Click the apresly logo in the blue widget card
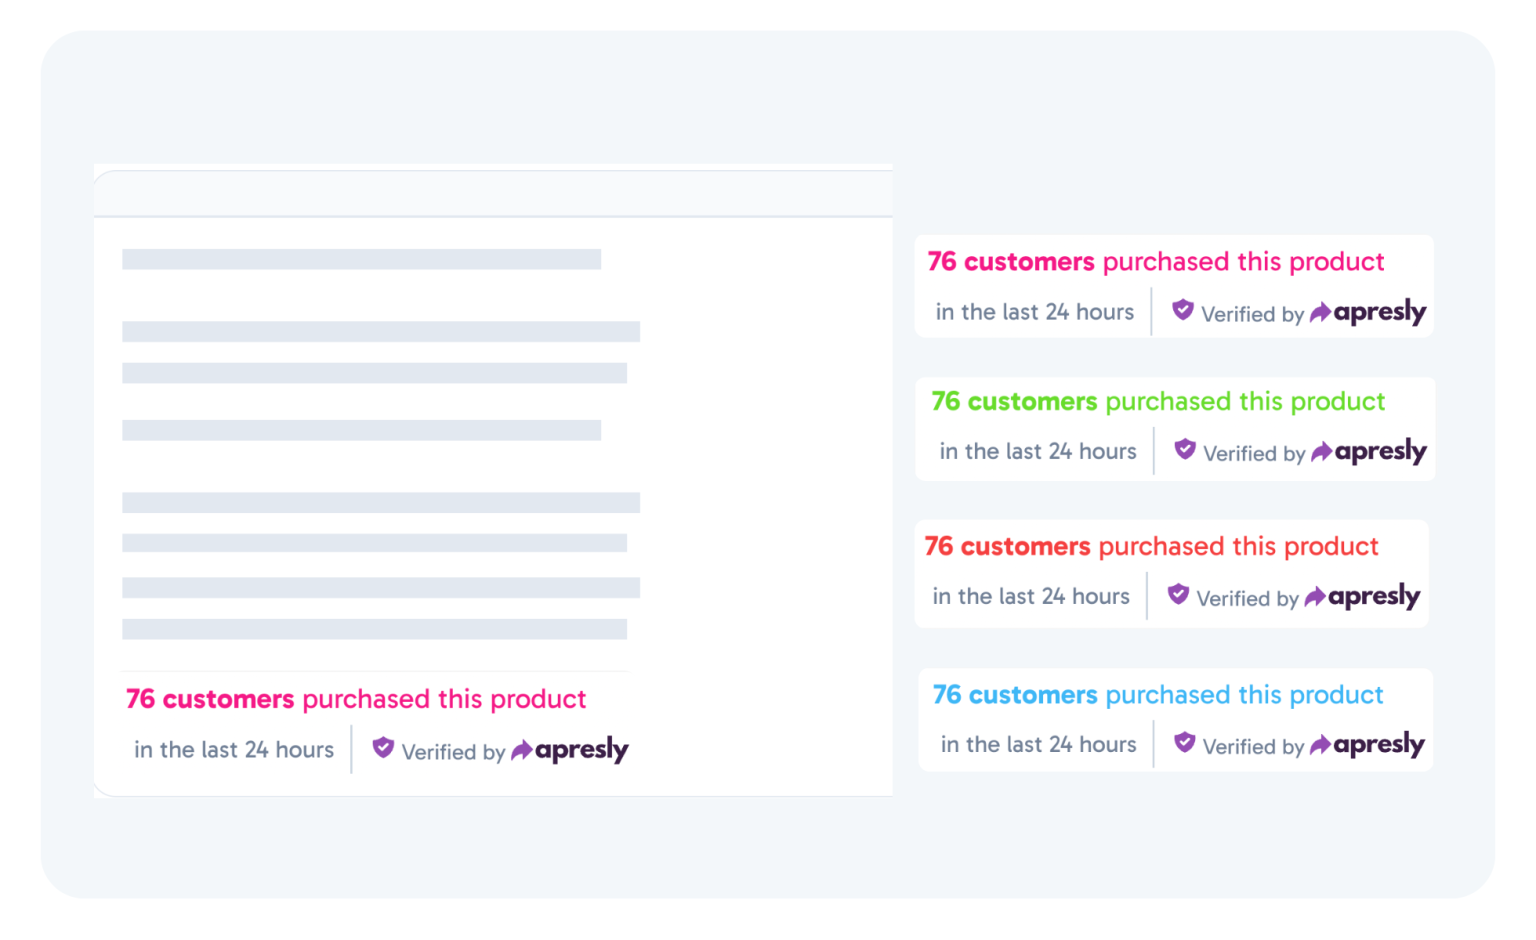The width and height of the screenshot is (1536, 940). 1367,745
